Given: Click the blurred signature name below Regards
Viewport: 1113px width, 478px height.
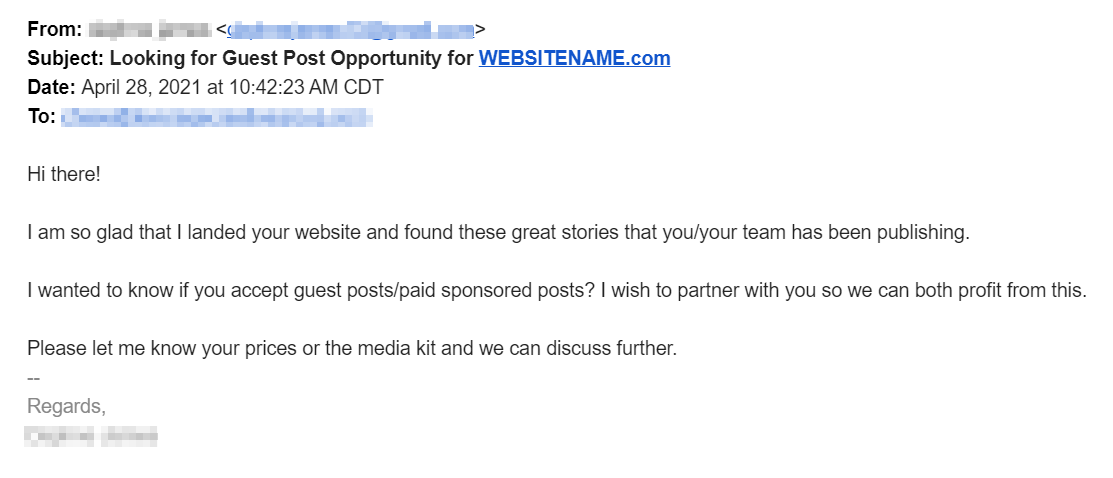Looking at the screenshot, I should pyautogui.click(x=92, y=436).
